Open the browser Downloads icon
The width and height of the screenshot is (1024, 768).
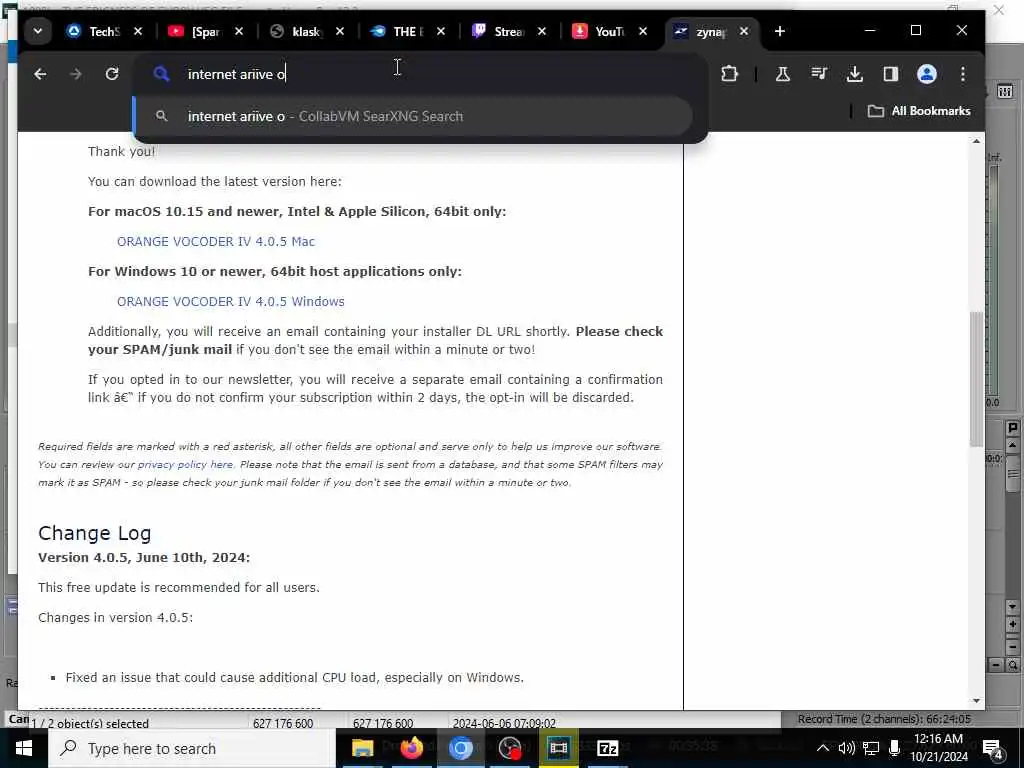click(855, 74)
